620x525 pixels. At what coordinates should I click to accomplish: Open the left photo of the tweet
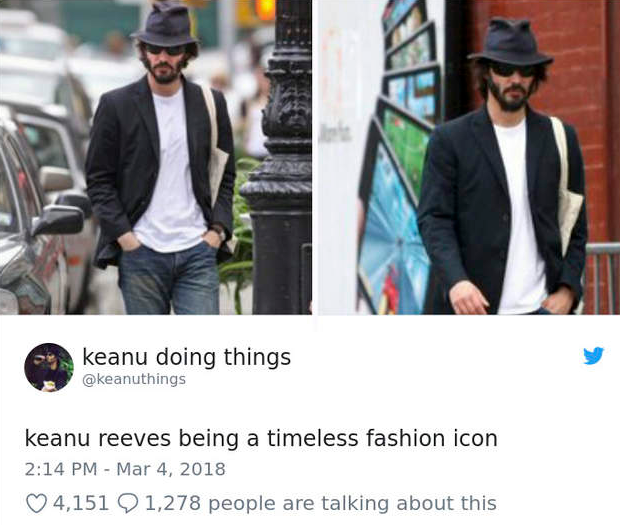coord(156,157)
